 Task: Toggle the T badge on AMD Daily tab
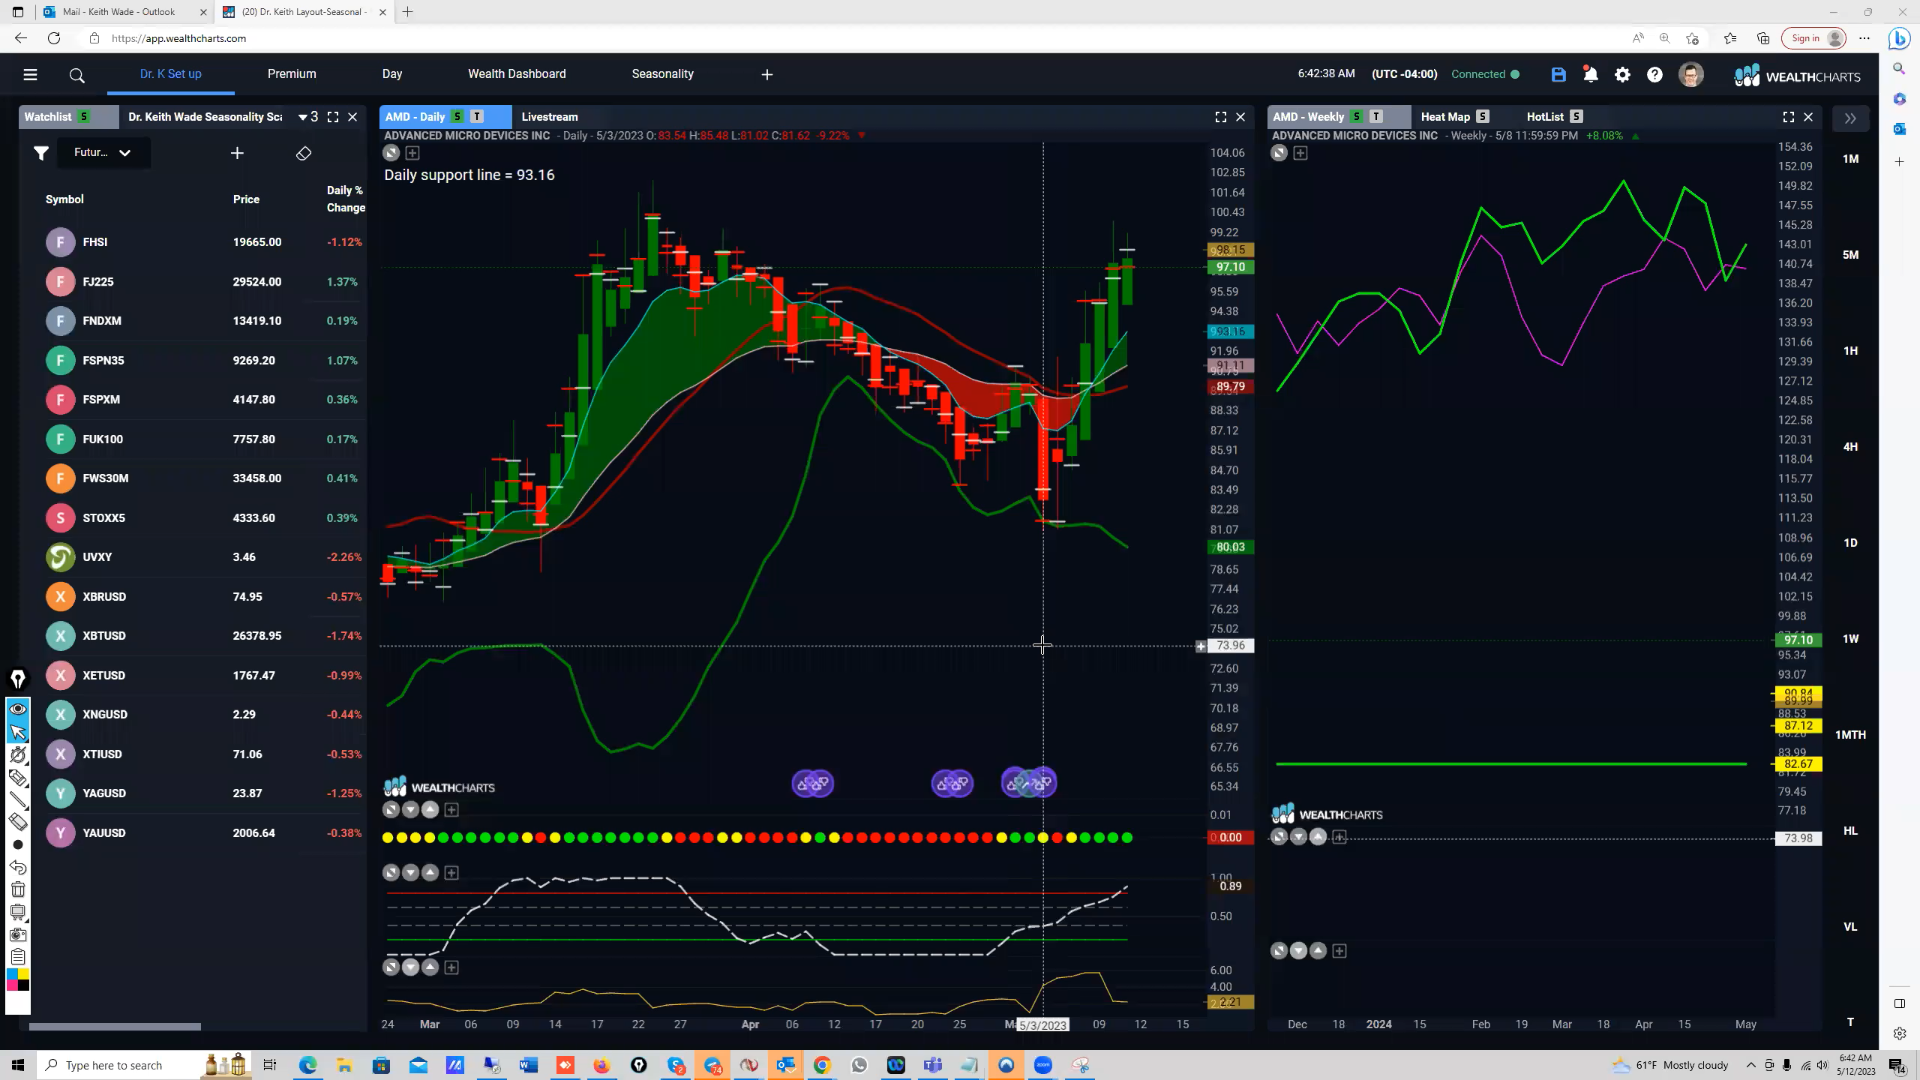click(477, 117)
